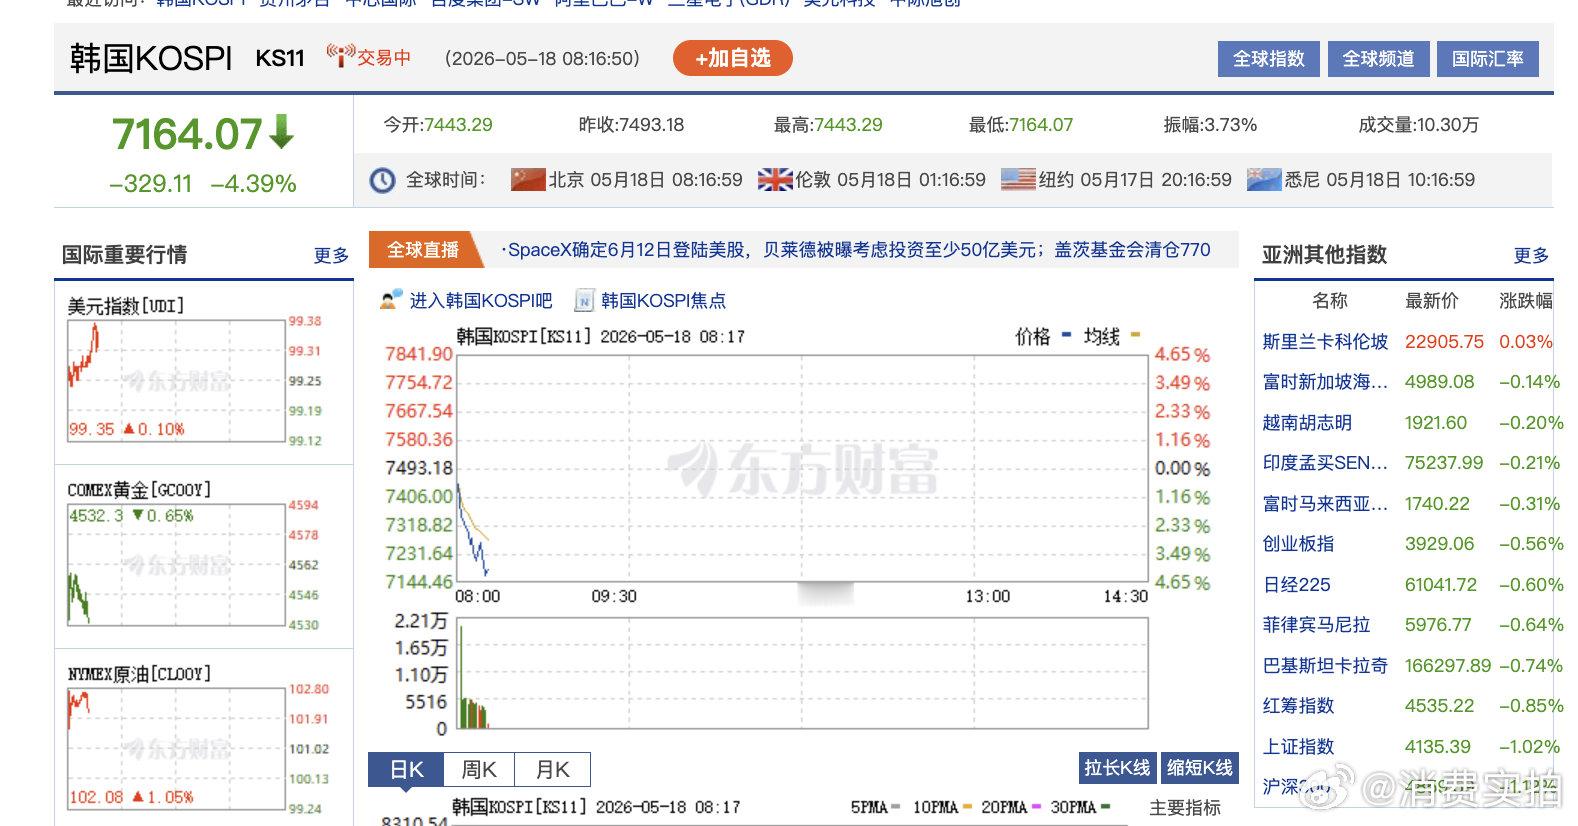Click the intraday KOSPI price line chart
The height and width of the screenshot is (826, 1578).
click(x=802, y=468)
